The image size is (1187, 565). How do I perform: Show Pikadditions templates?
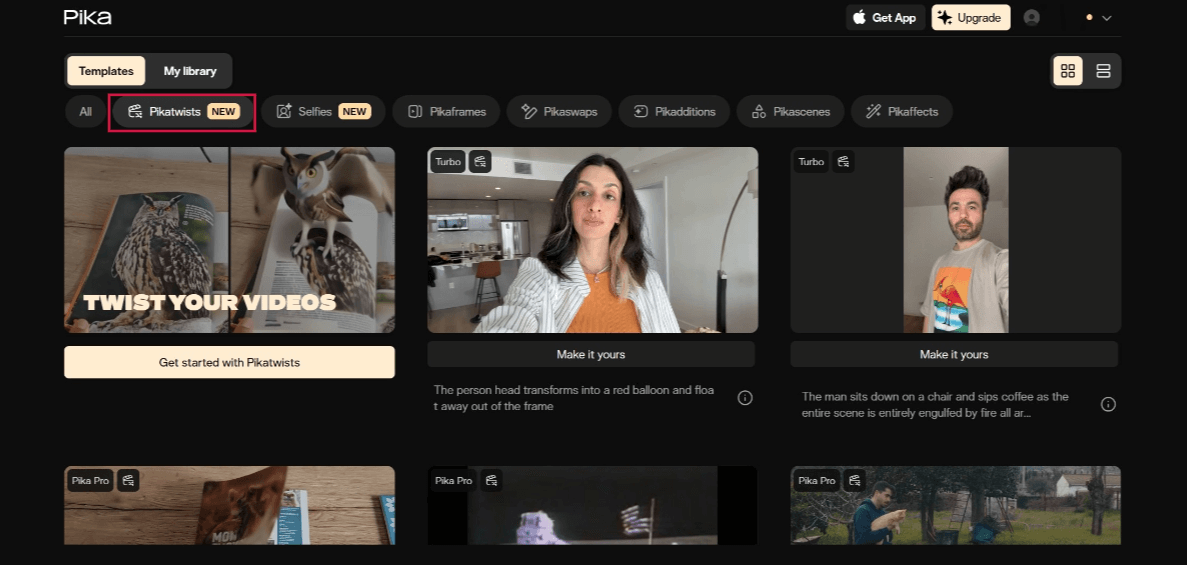[x=674, y=112]
